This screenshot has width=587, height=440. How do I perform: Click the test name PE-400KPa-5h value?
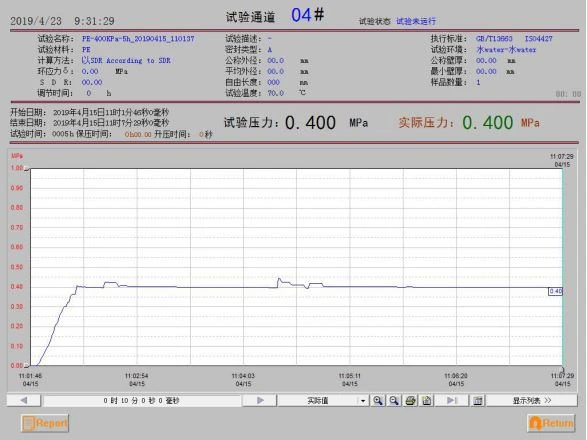pos(138,39)
